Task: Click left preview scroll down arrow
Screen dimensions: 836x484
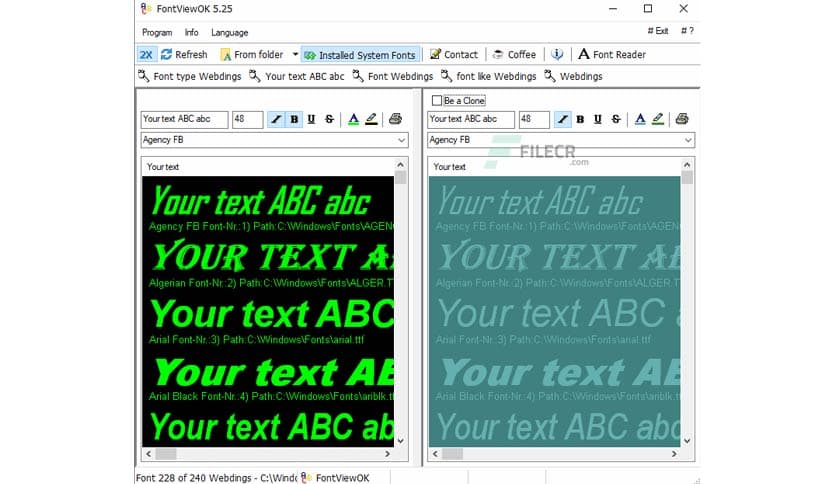Action: [400, 441]
